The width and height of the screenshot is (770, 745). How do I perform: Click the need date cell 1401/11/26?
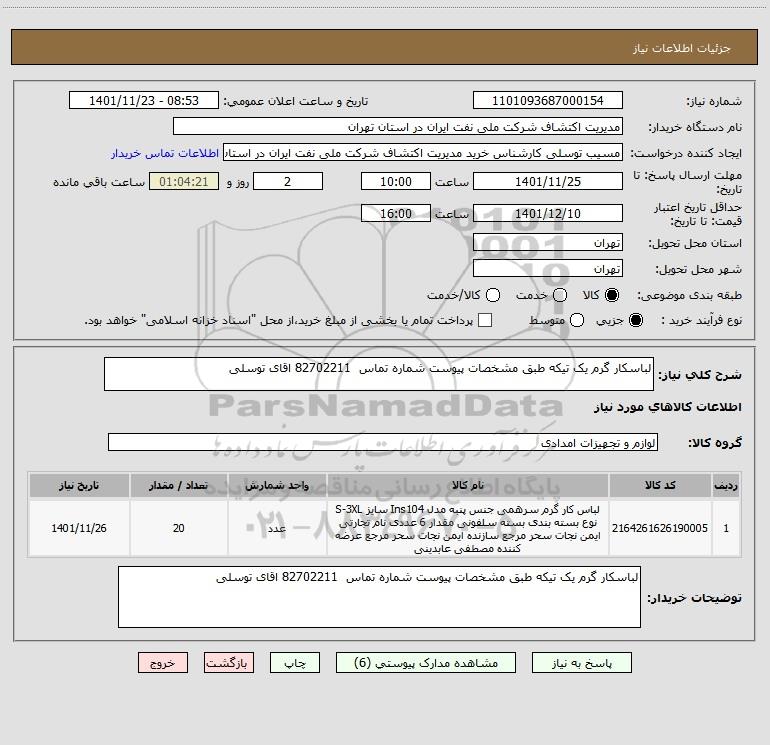79,528
